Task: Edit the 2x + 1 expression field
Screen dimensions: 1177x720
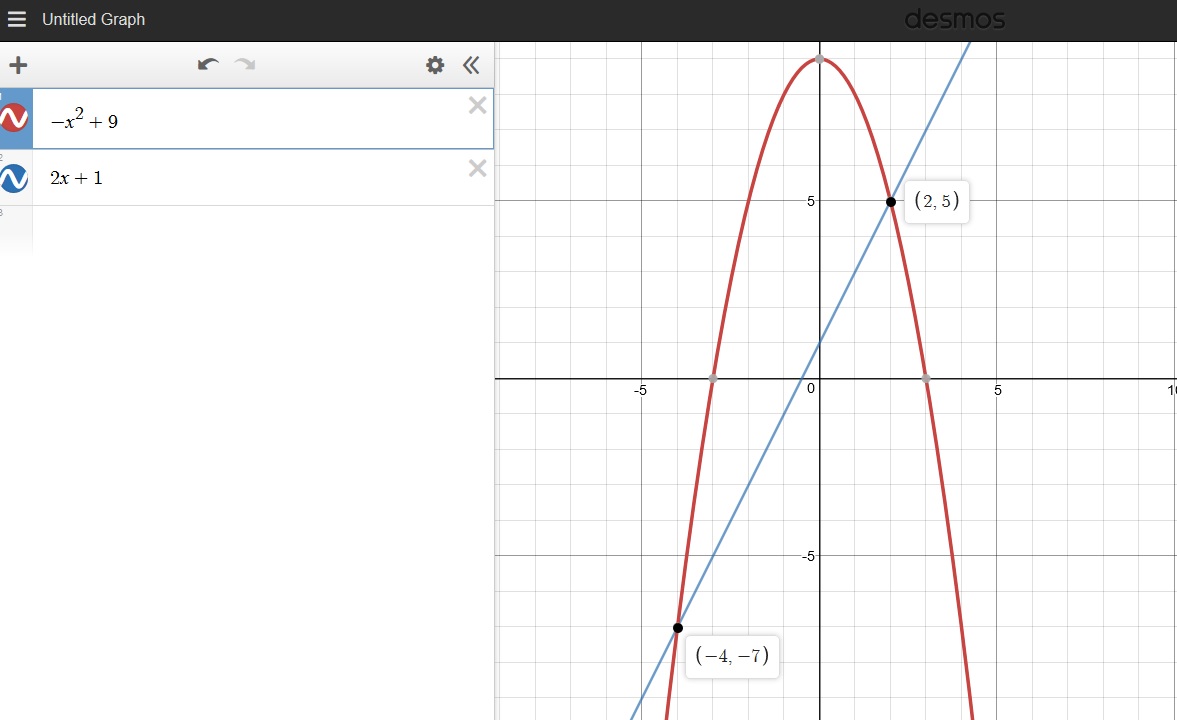Action: (x=250, y=179)
